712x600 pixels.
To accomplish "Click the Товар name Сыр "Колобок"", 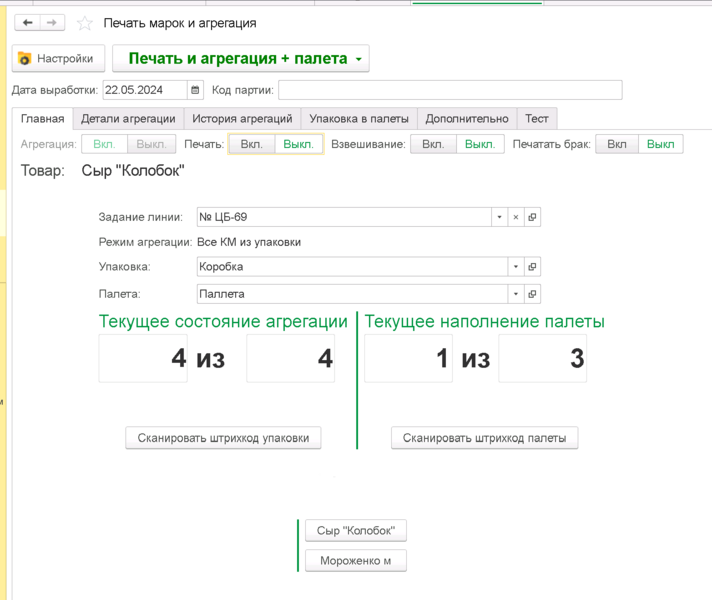I will click(x=133, y=171).
